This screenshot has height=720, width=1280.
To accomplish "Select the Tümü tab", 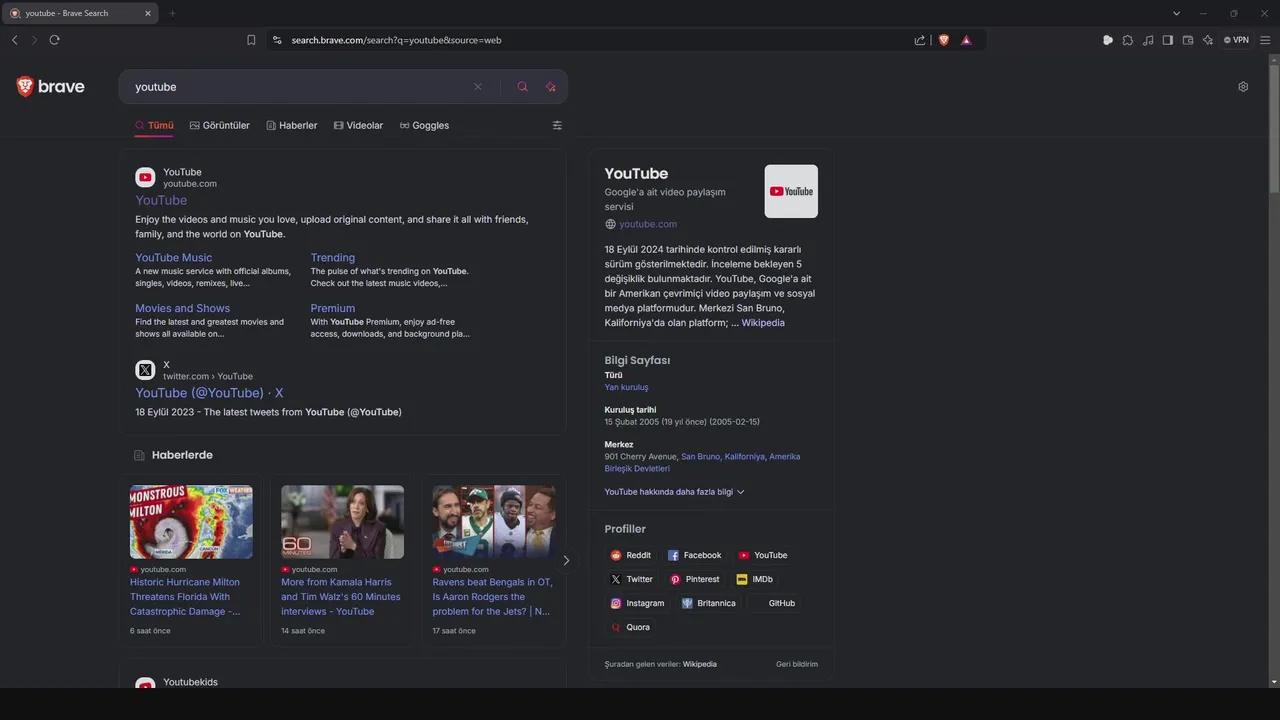I will click(154, 125).
